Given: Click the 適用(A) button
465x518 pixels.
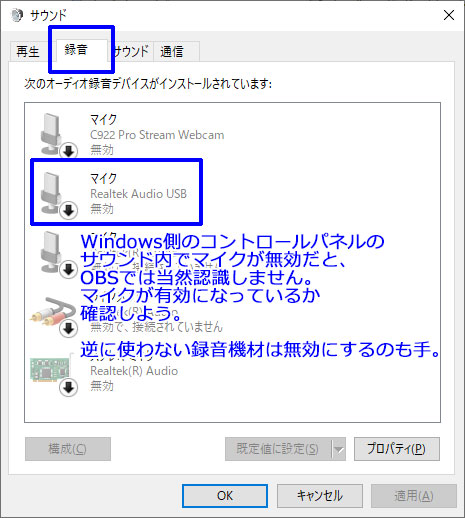Looking at the screenshot, I should coord(414,496).
